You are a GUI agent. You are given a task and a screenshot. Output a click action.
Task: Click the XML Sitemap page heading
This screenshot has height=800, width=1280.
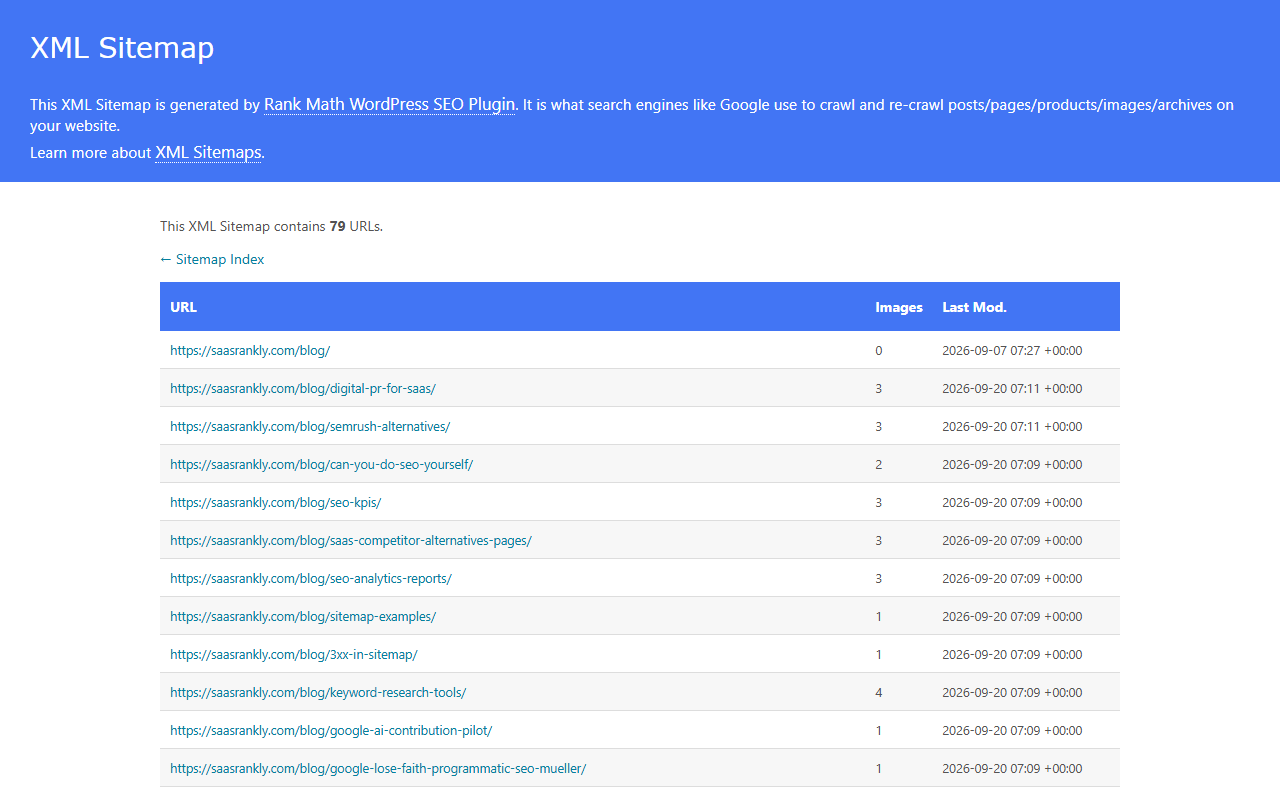pos(122,47)
